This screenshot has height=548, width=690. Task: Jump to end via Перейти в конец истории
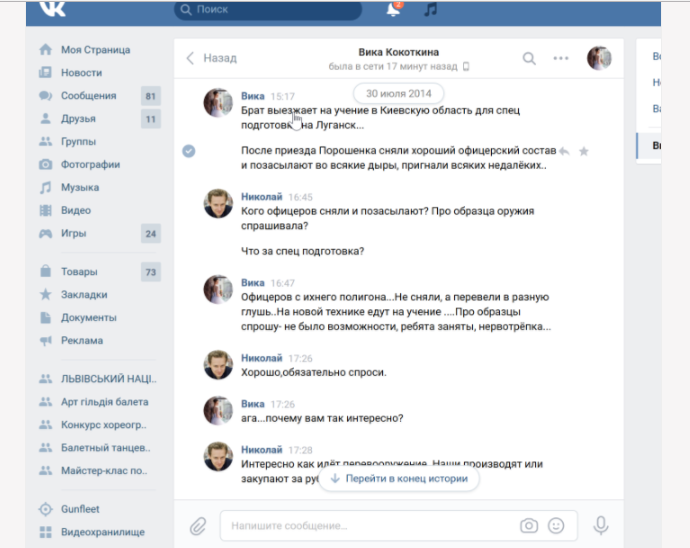[x=398, y=479]
